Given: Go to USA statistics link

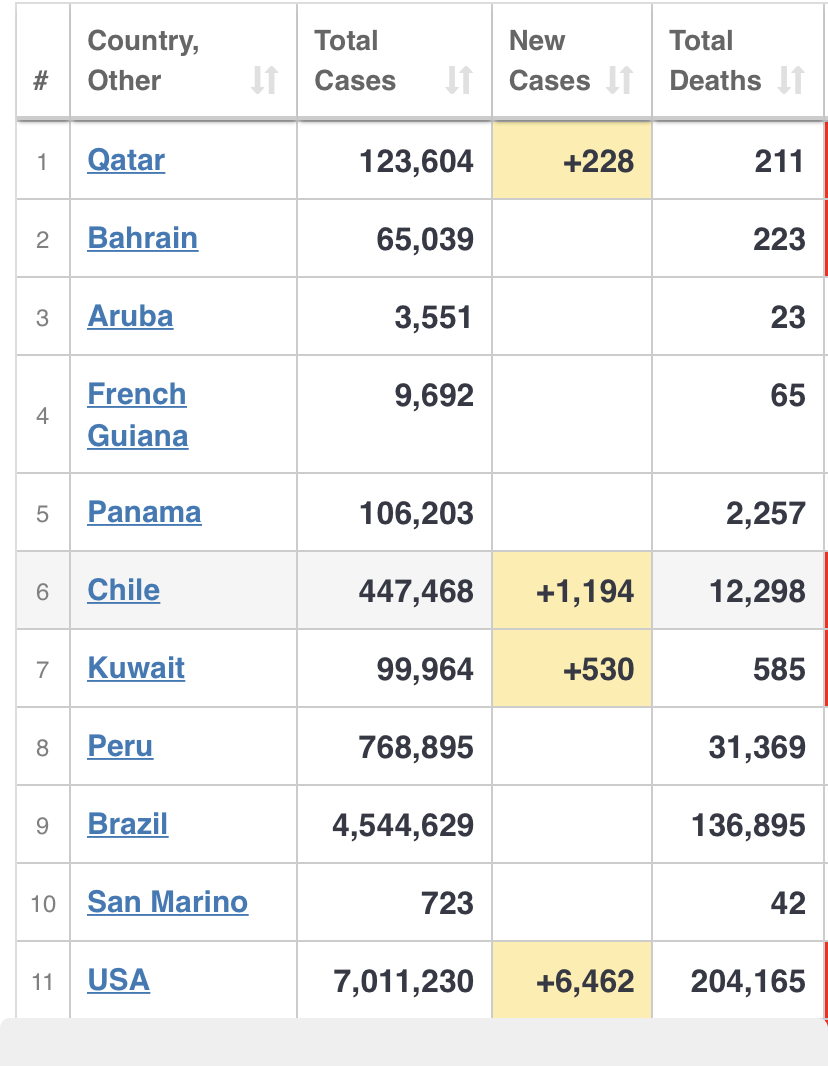Looking at the screenshot, I should pos(118,980).
